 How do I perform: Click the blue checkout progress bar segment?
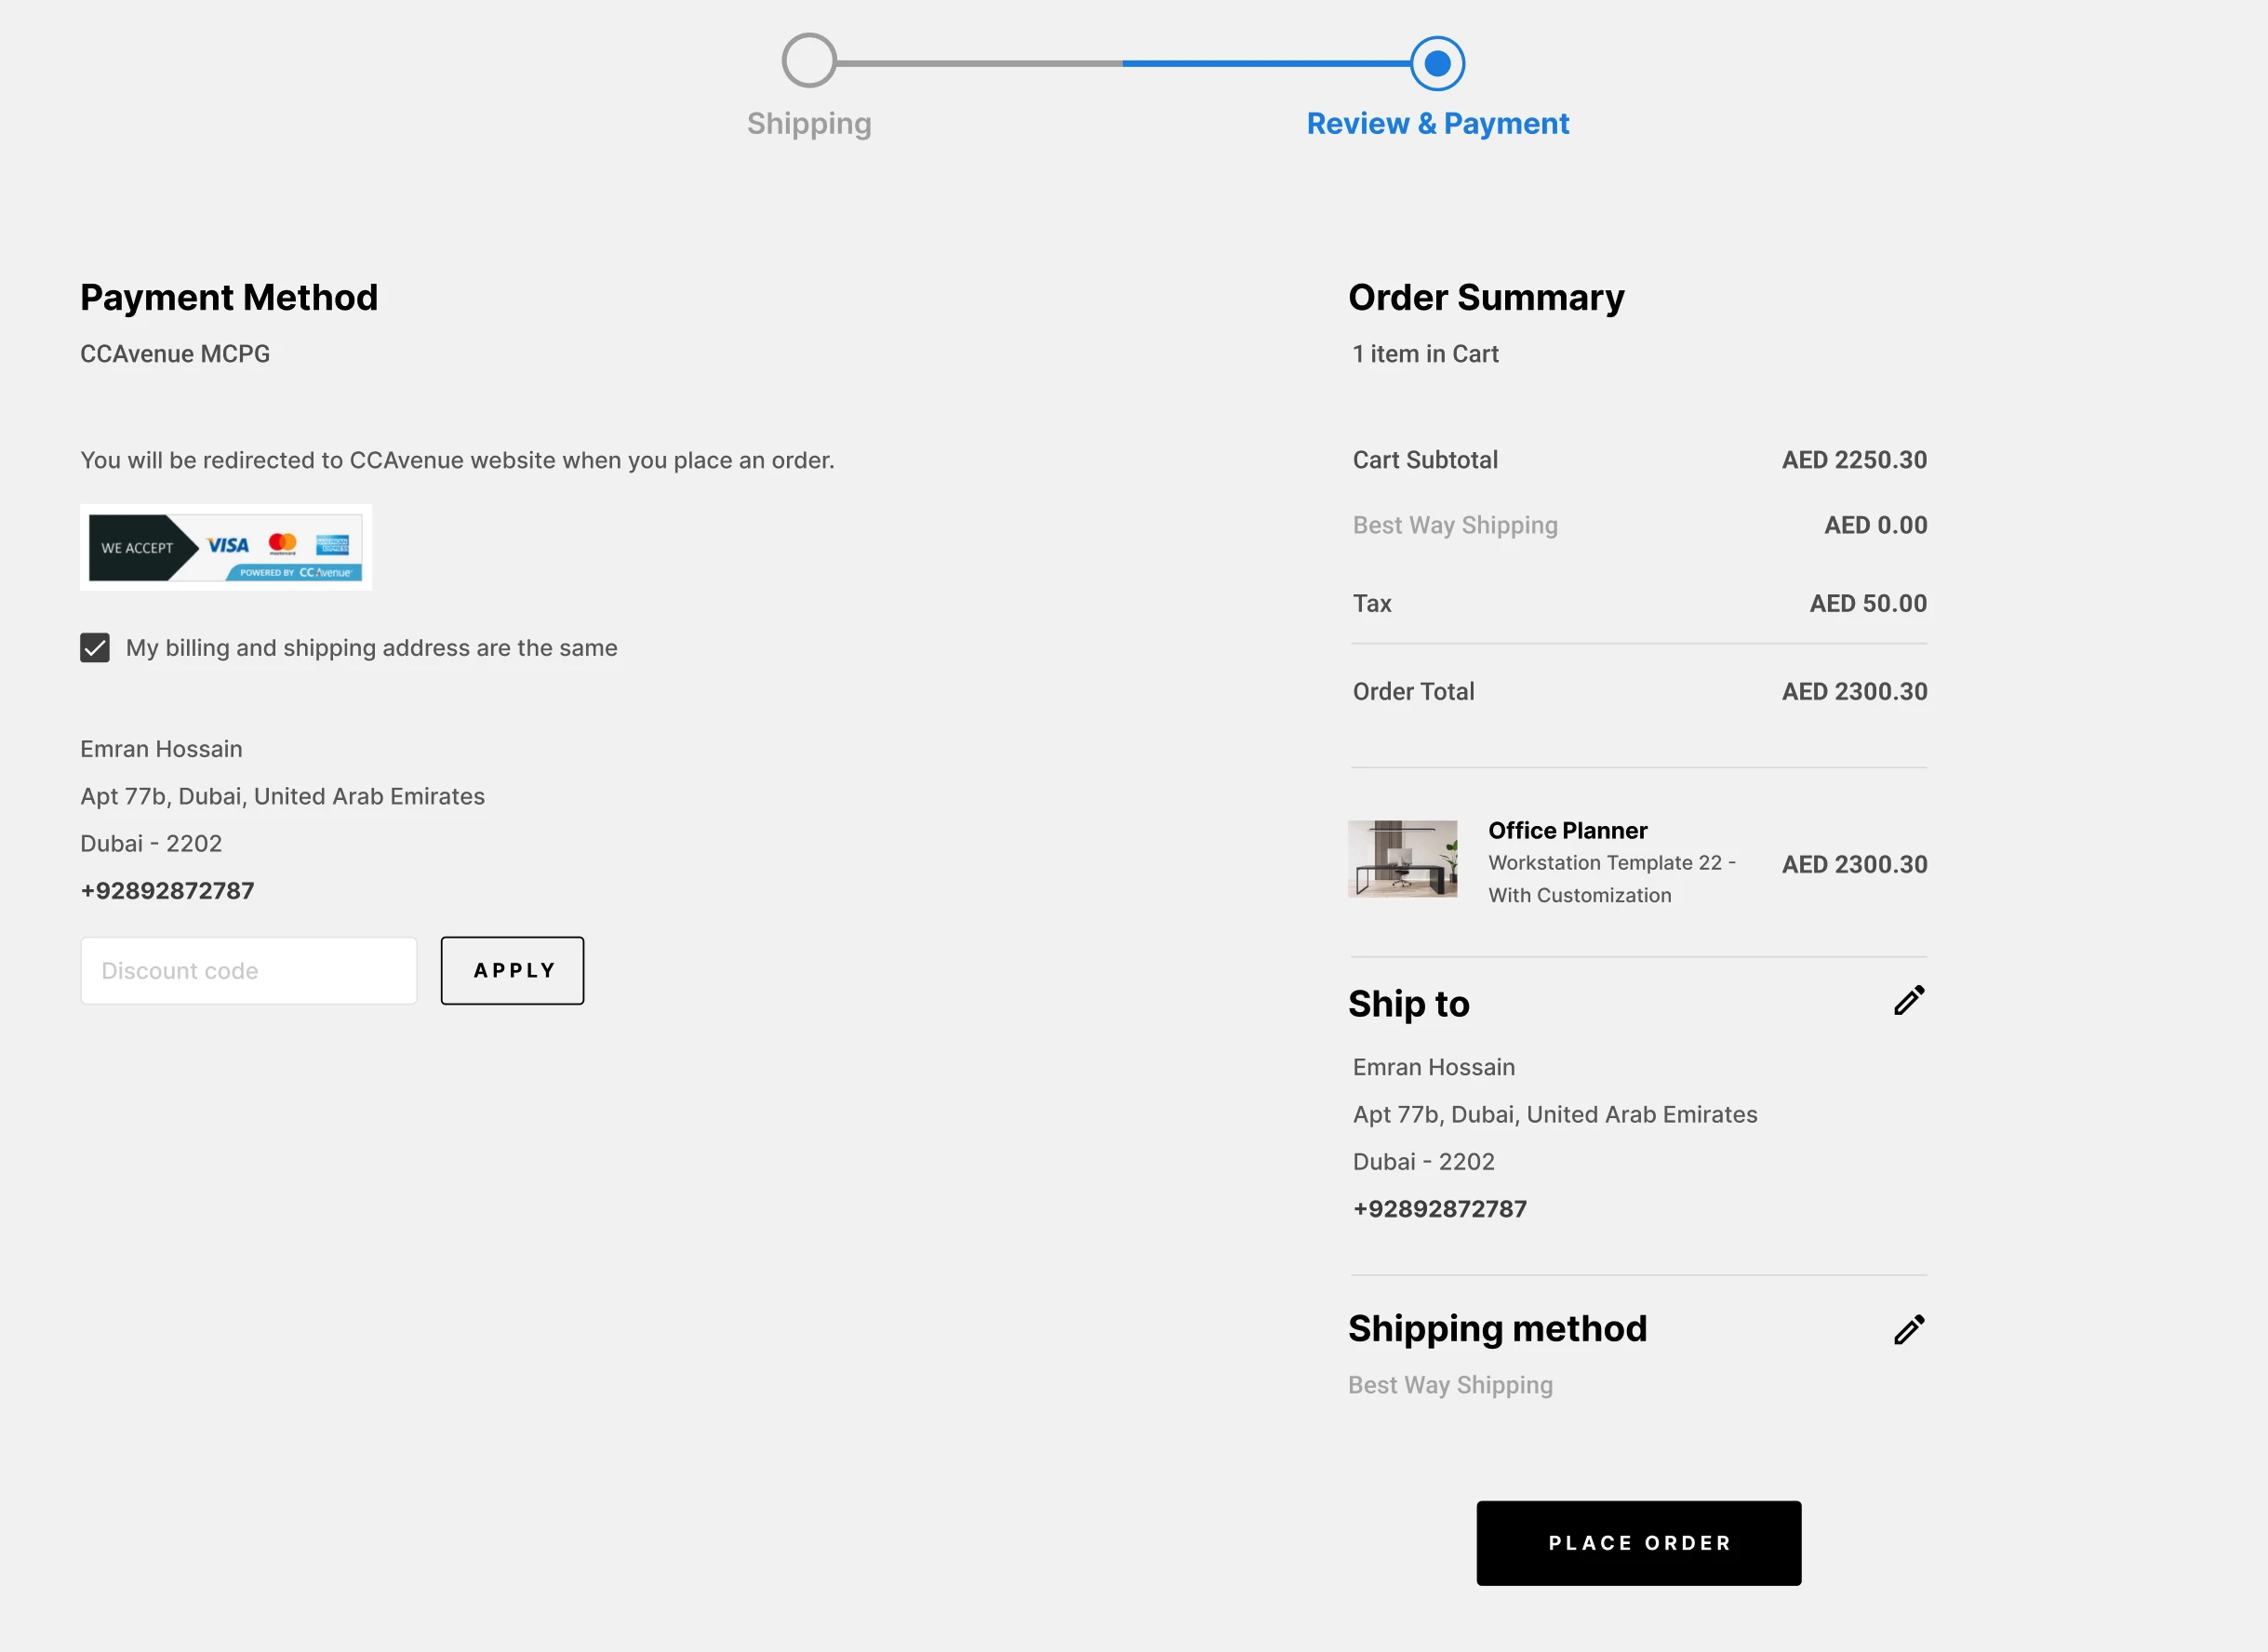click(x=1266, y=64)
